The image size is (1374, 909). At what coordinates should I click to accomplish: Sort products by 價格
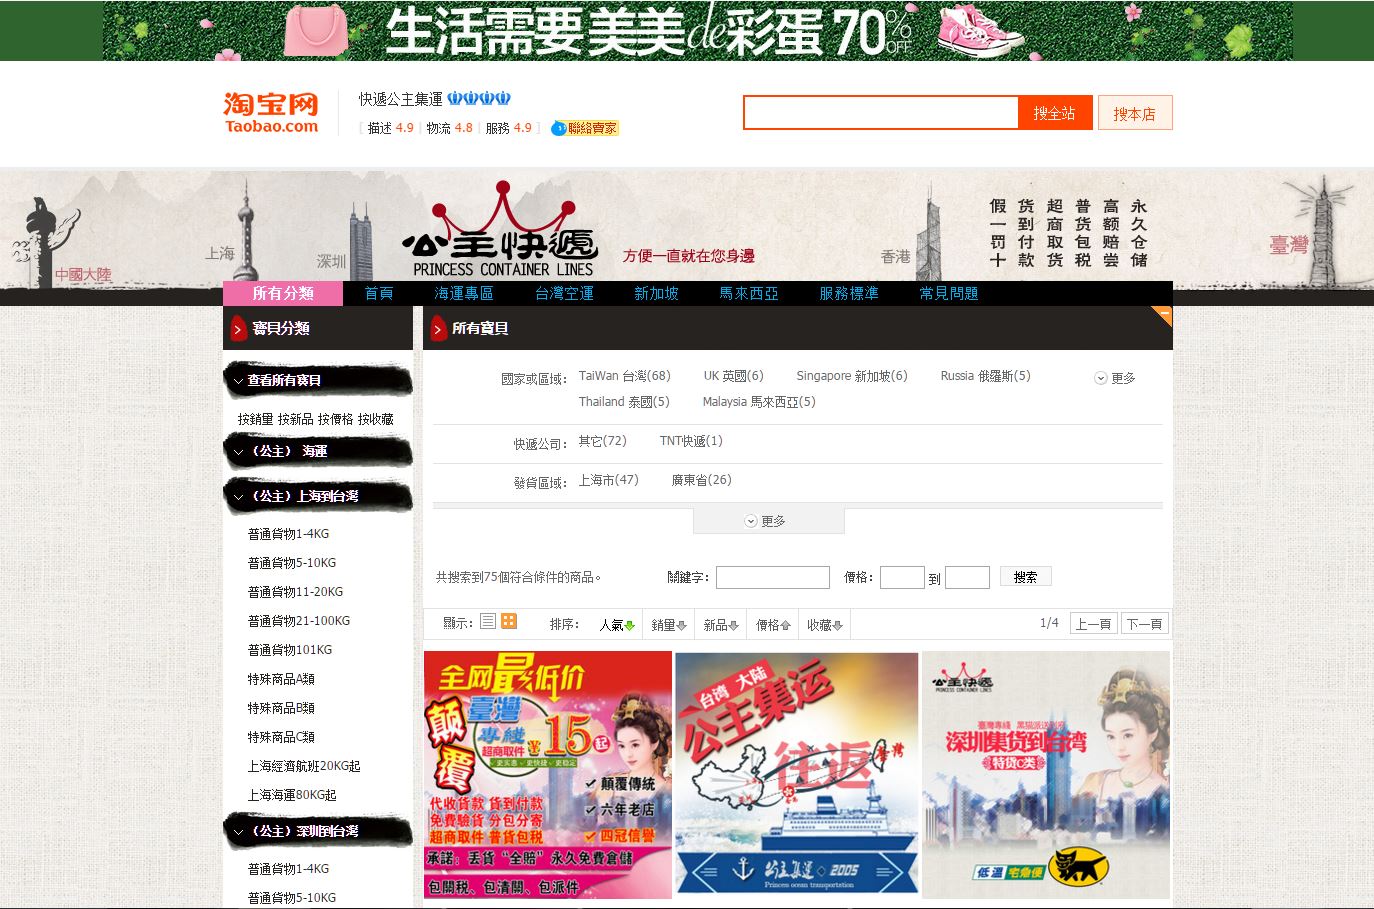[x=773, y=625]
